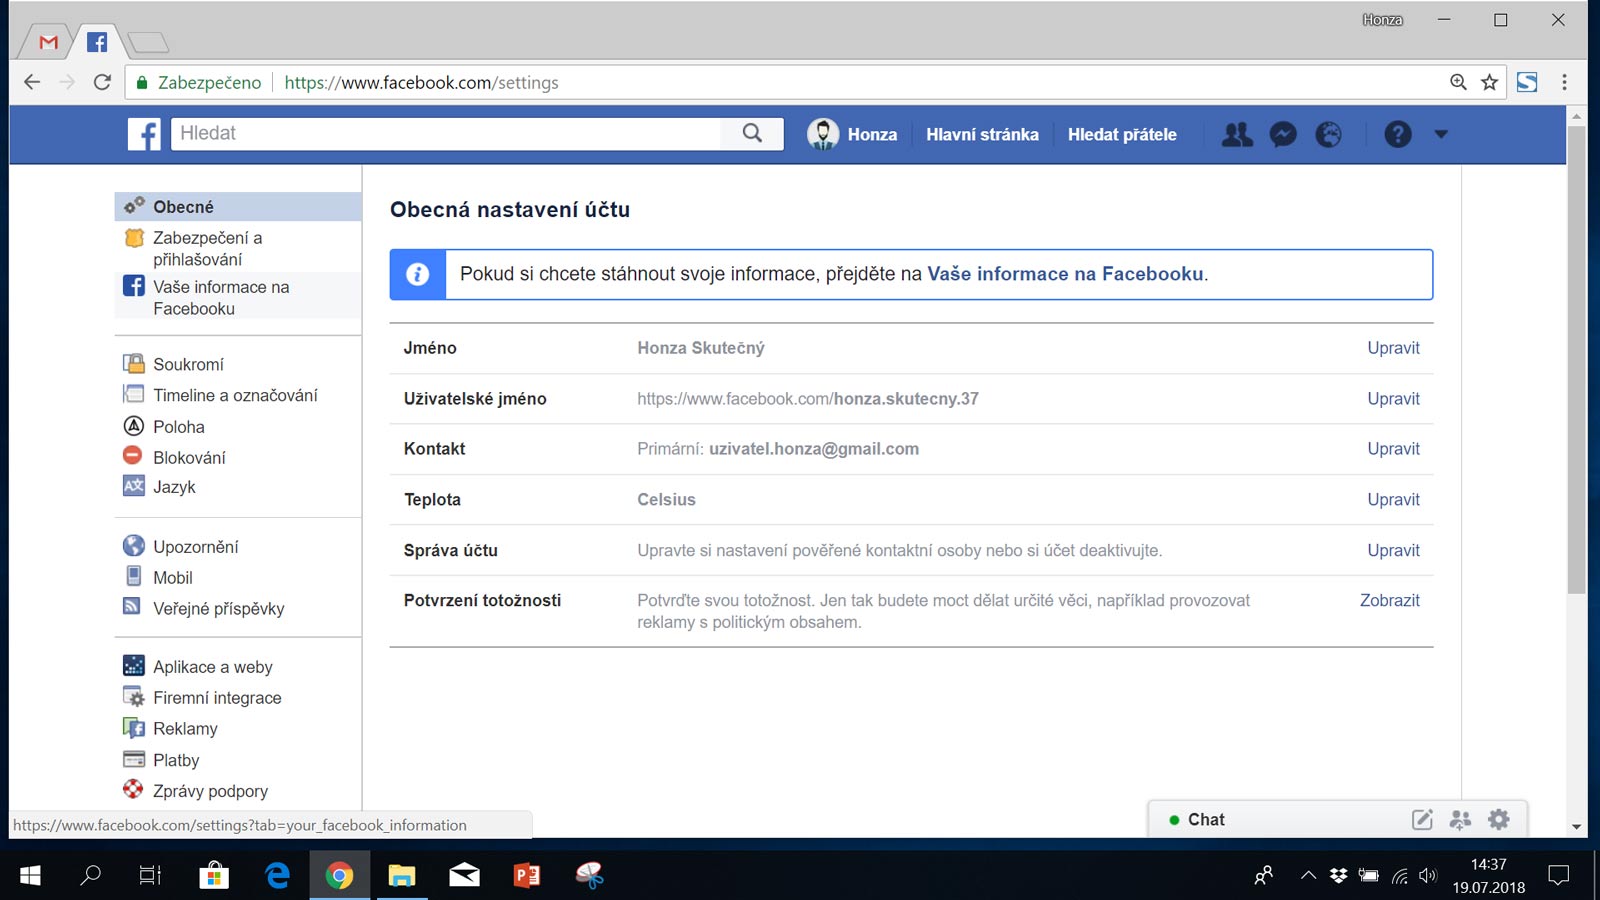Reload the page with the refresh icon
This screenshot has width=1600, height=900.
102,82
